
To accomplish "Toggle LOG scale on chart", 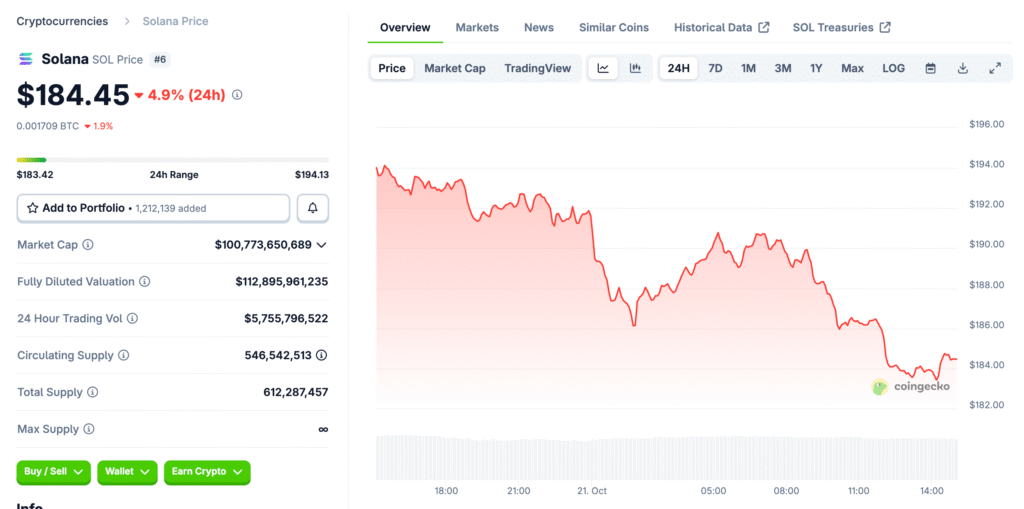I will 893,68.
